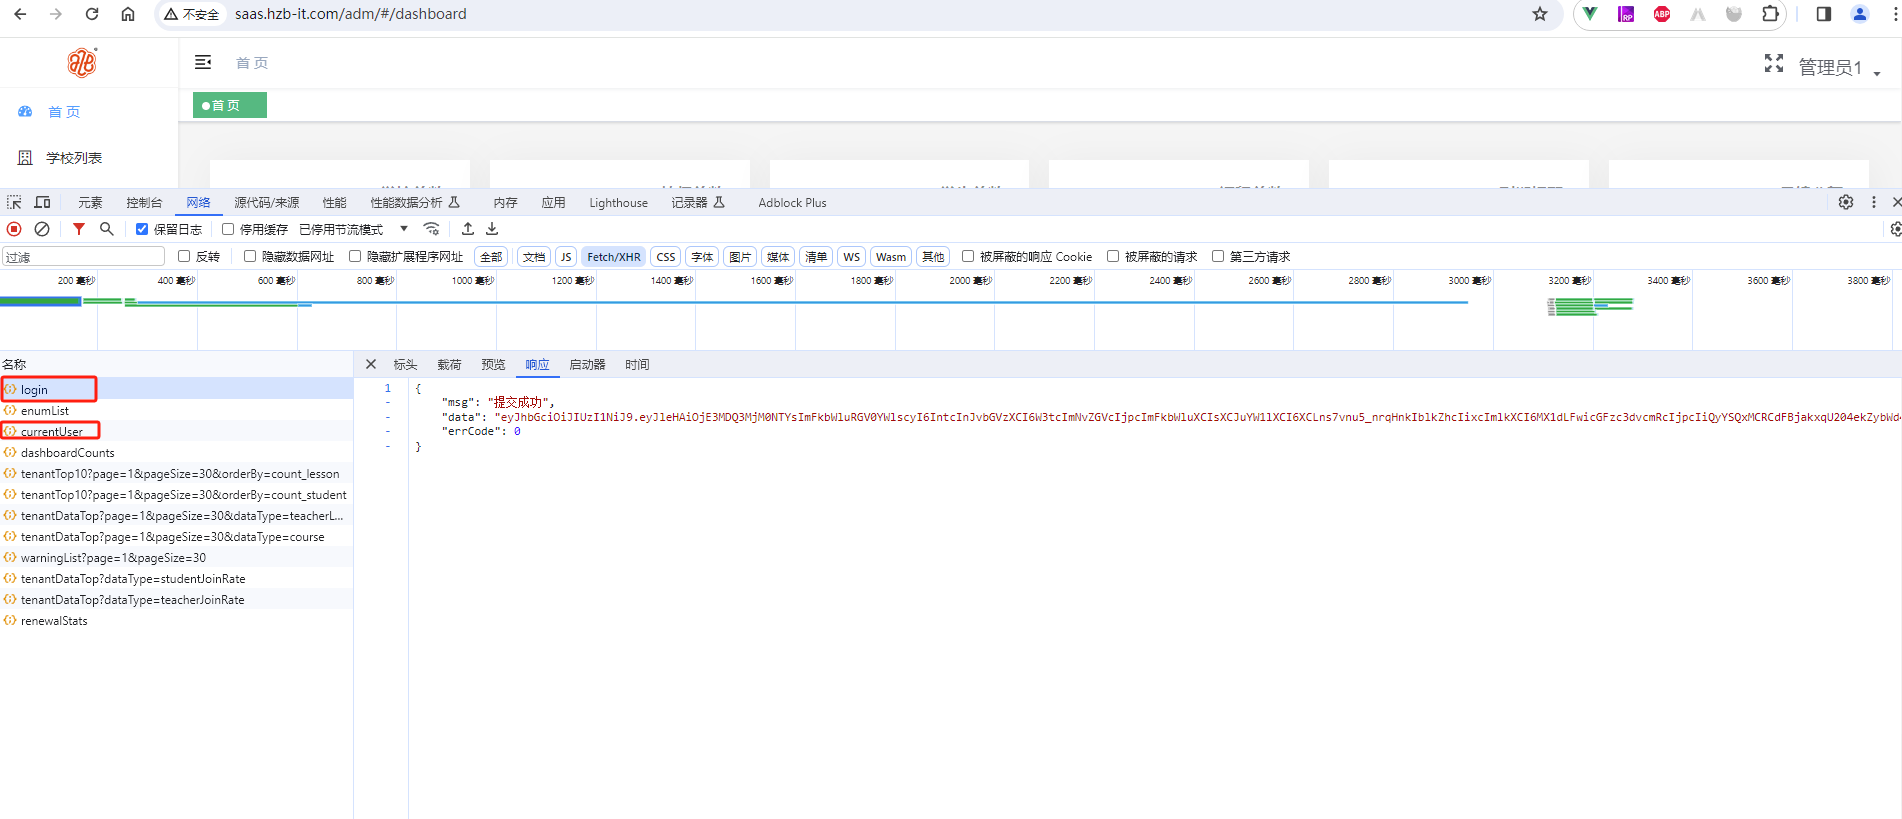The width and height of the screenshot is (1902, 819).
Task: Clear the network log
Action: click(x=42, y=229)
